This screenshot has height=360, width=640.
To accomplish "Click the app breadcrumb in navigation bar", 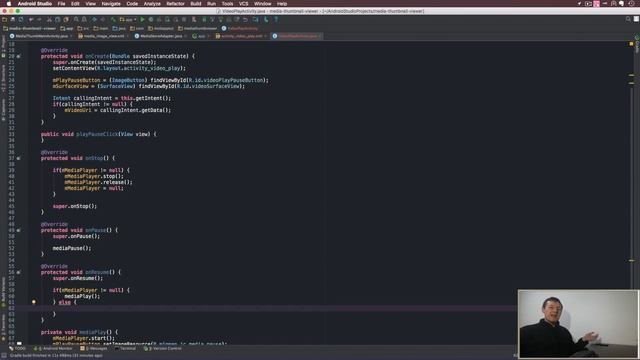I will point(67,28).
